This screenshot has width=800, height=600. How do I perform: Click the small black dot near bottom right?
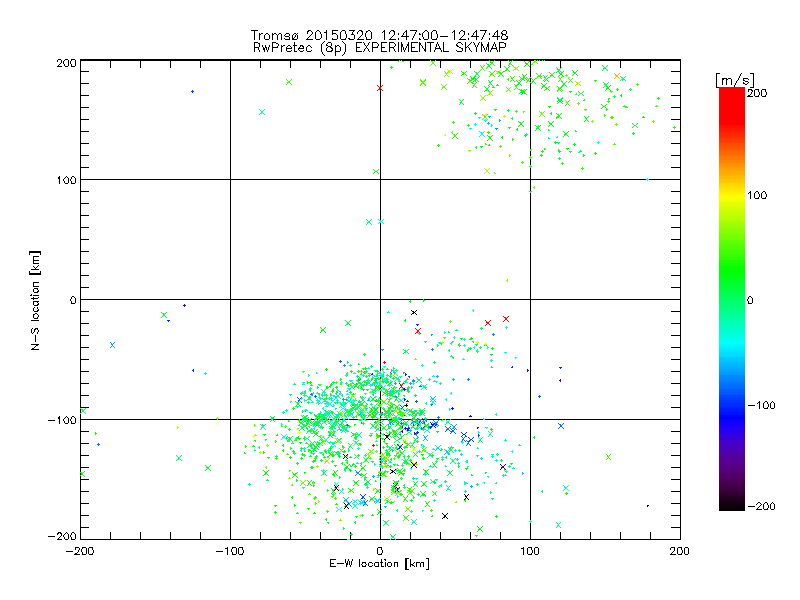pyautogui.click(x=648, y=506)
